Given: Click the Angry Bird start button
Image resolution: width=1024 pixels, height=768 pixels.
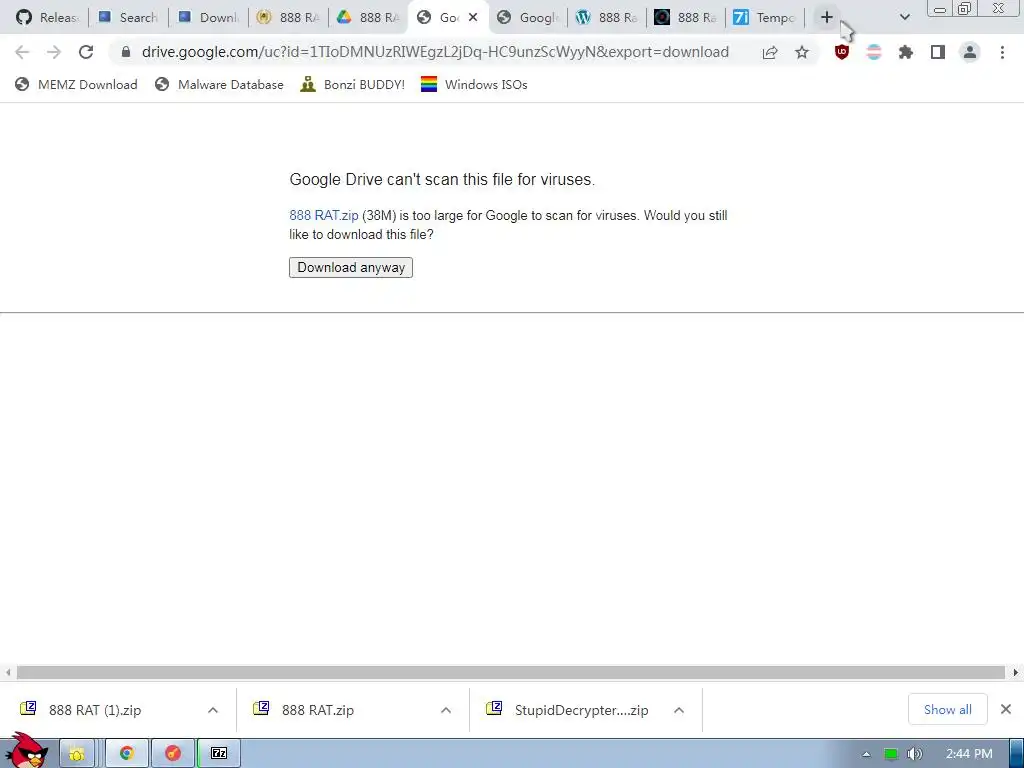Looking at the screenshot, I should (x=26, y=751).
